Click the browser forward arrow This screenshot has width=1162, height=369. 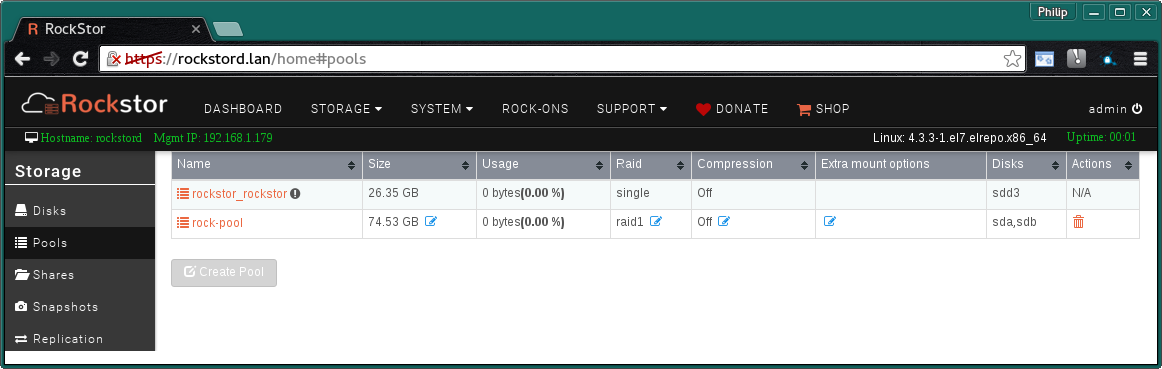click(52, 59)
